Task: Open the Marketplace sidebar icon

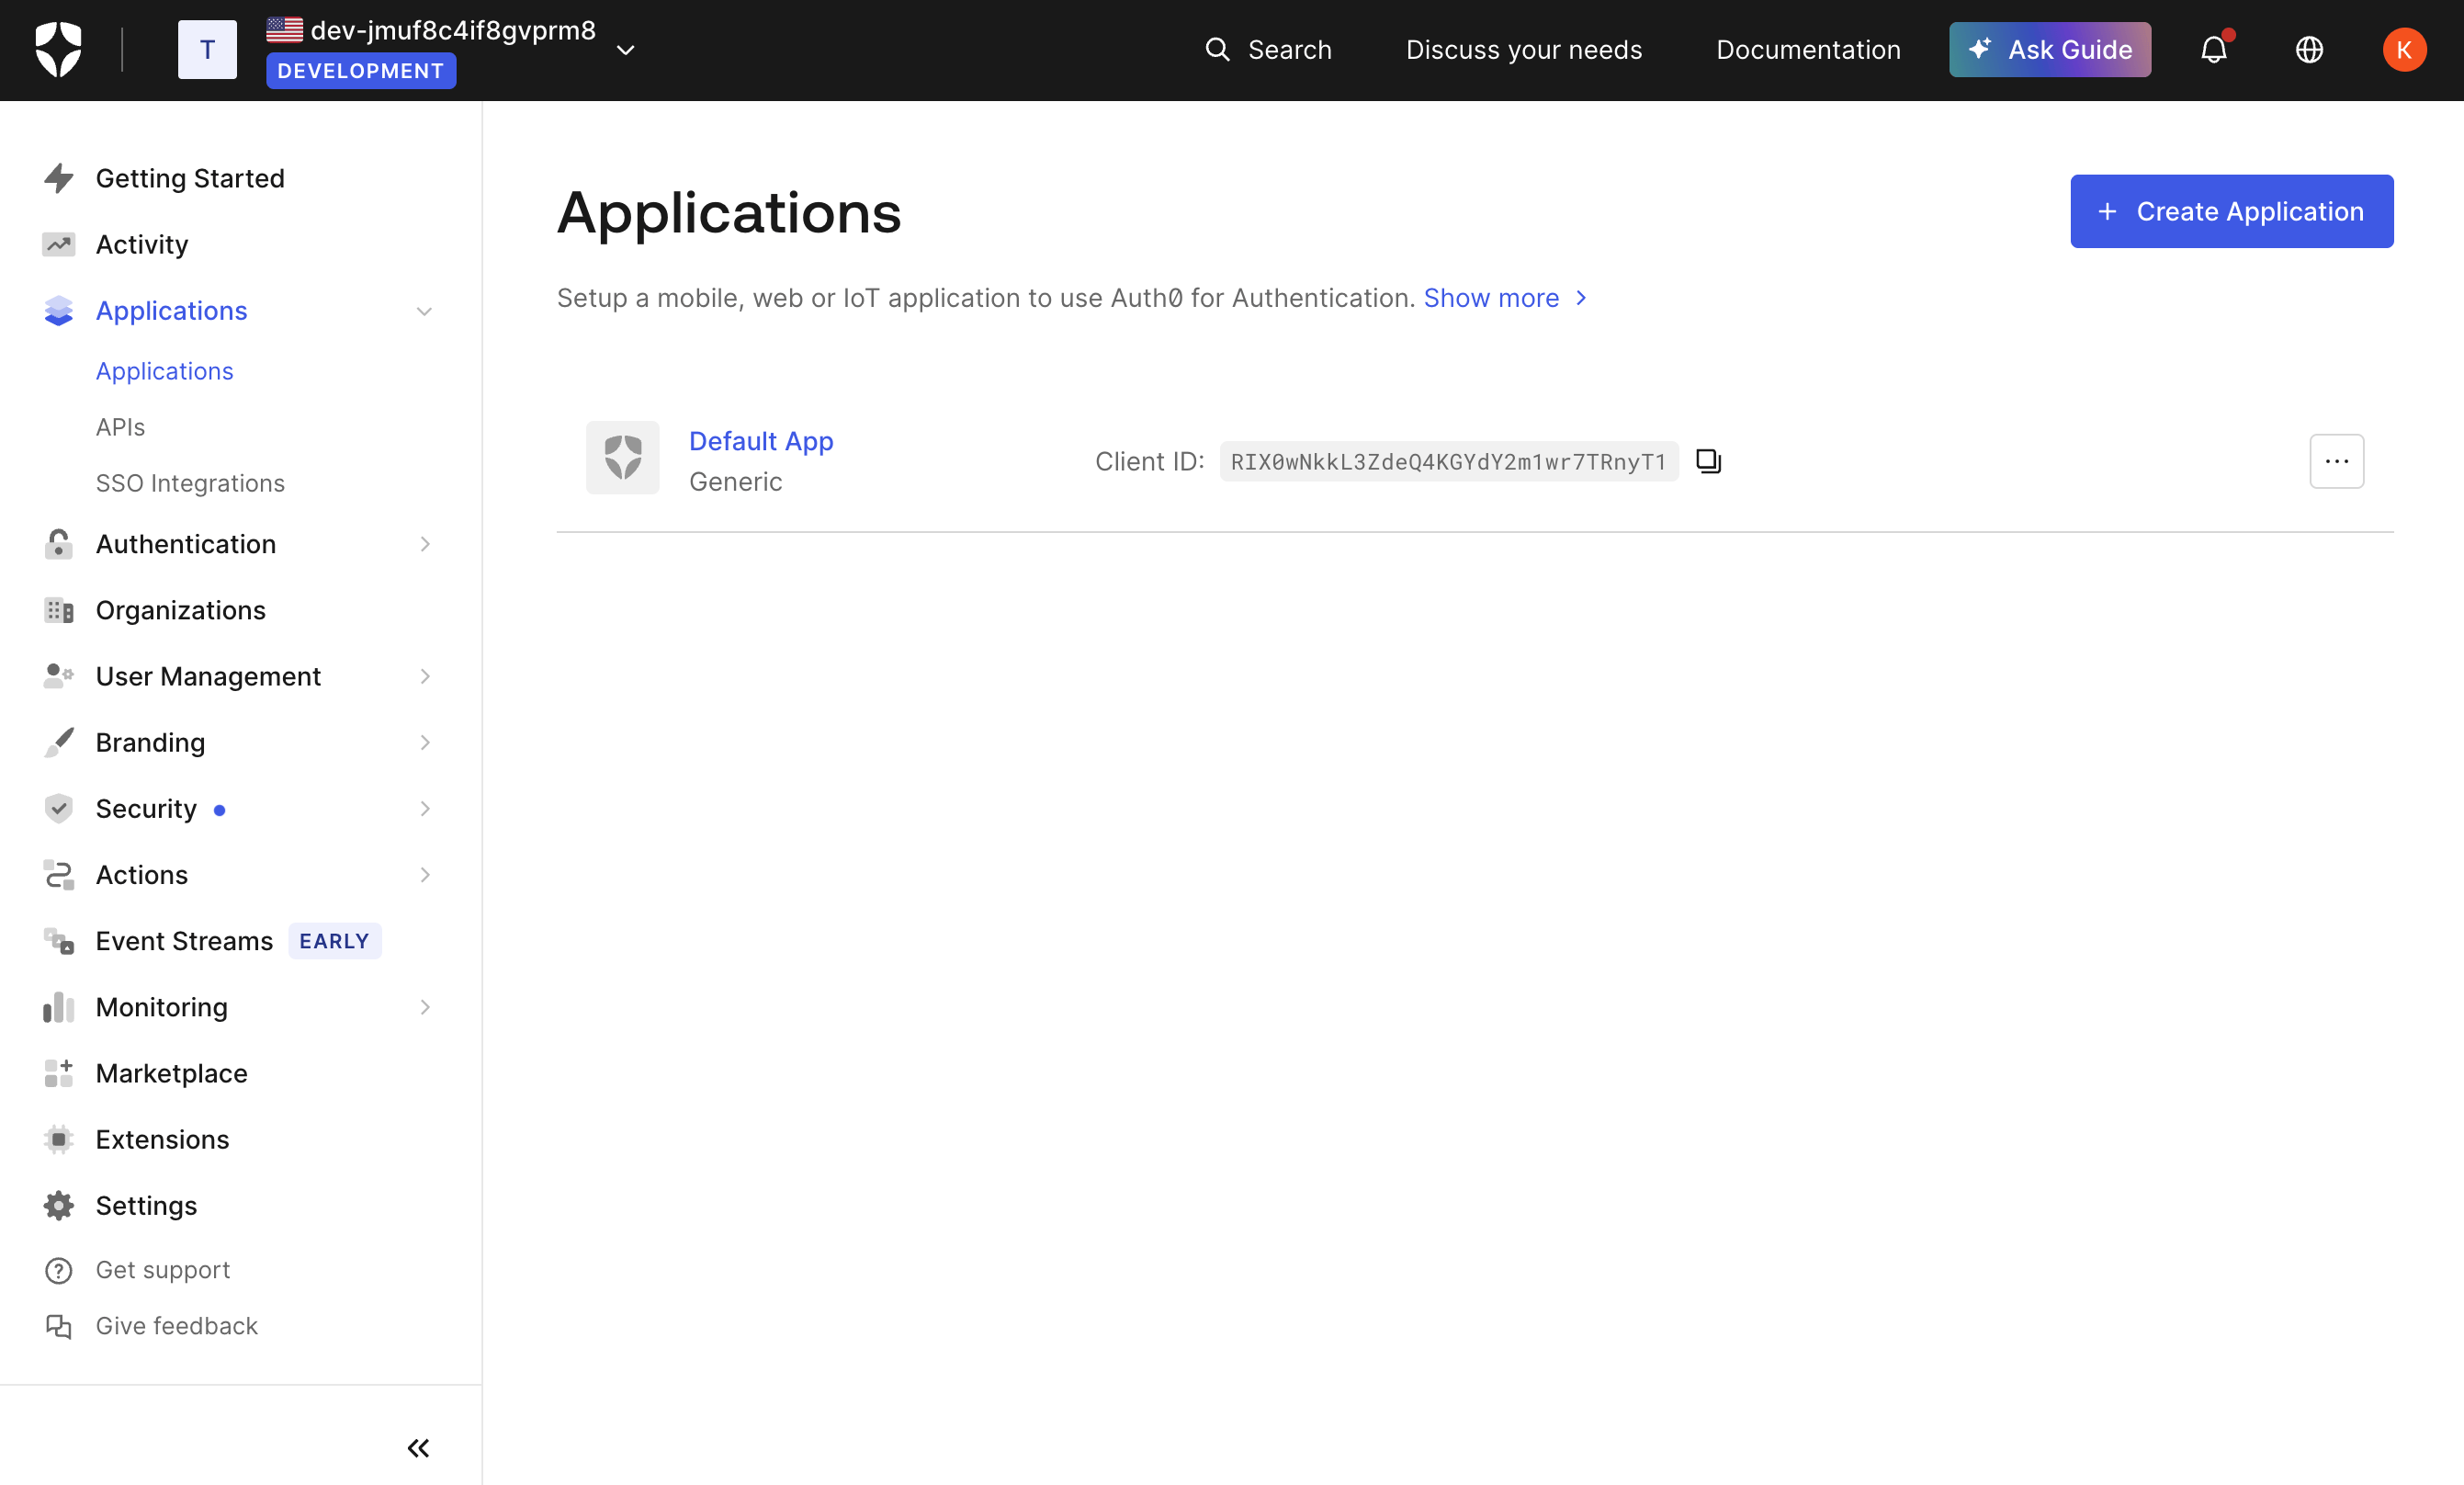Action: (x=58, y=1073)
